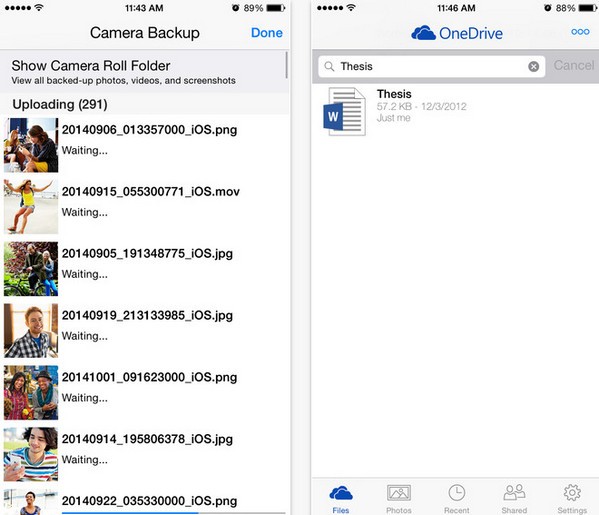Select file name 20140919_213133985_iOS.jpg
599x515 pixels.
(147, 316)
